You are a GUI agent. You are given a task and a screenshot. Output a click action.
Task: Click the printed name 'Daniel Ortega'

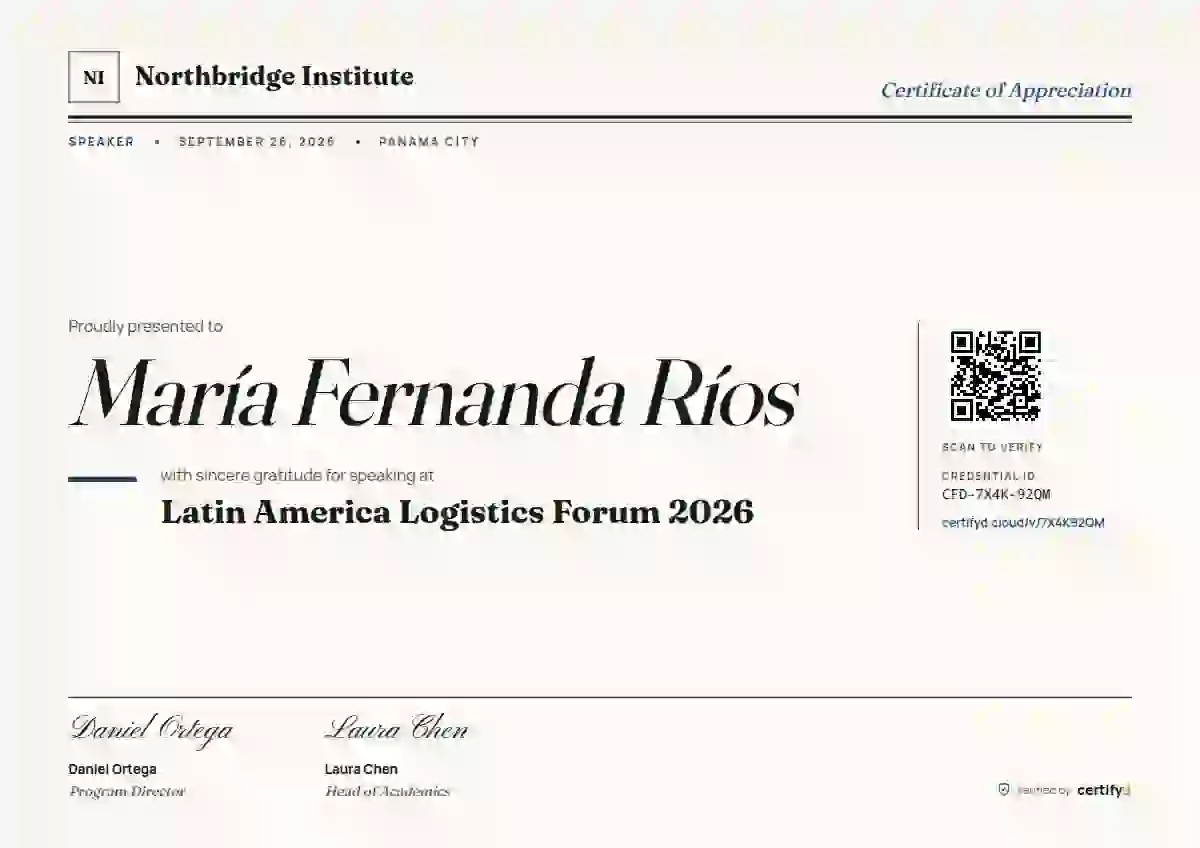coord(112,769)
